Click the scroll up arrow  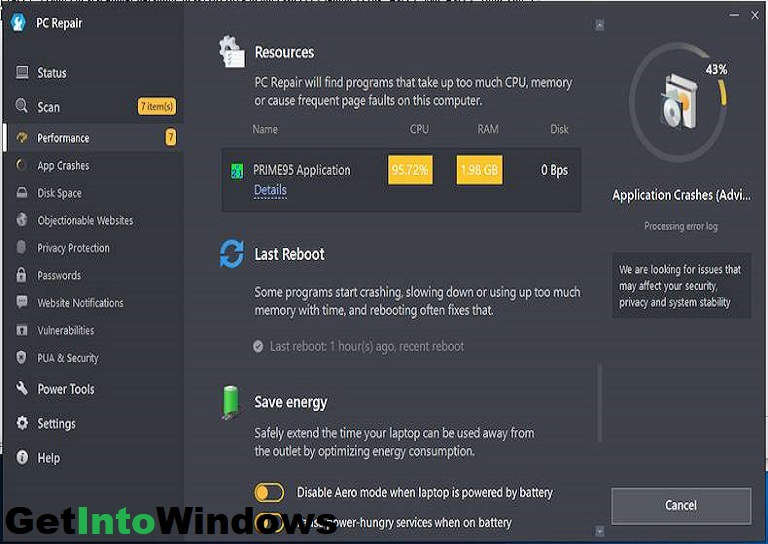(x=600, y=25)
